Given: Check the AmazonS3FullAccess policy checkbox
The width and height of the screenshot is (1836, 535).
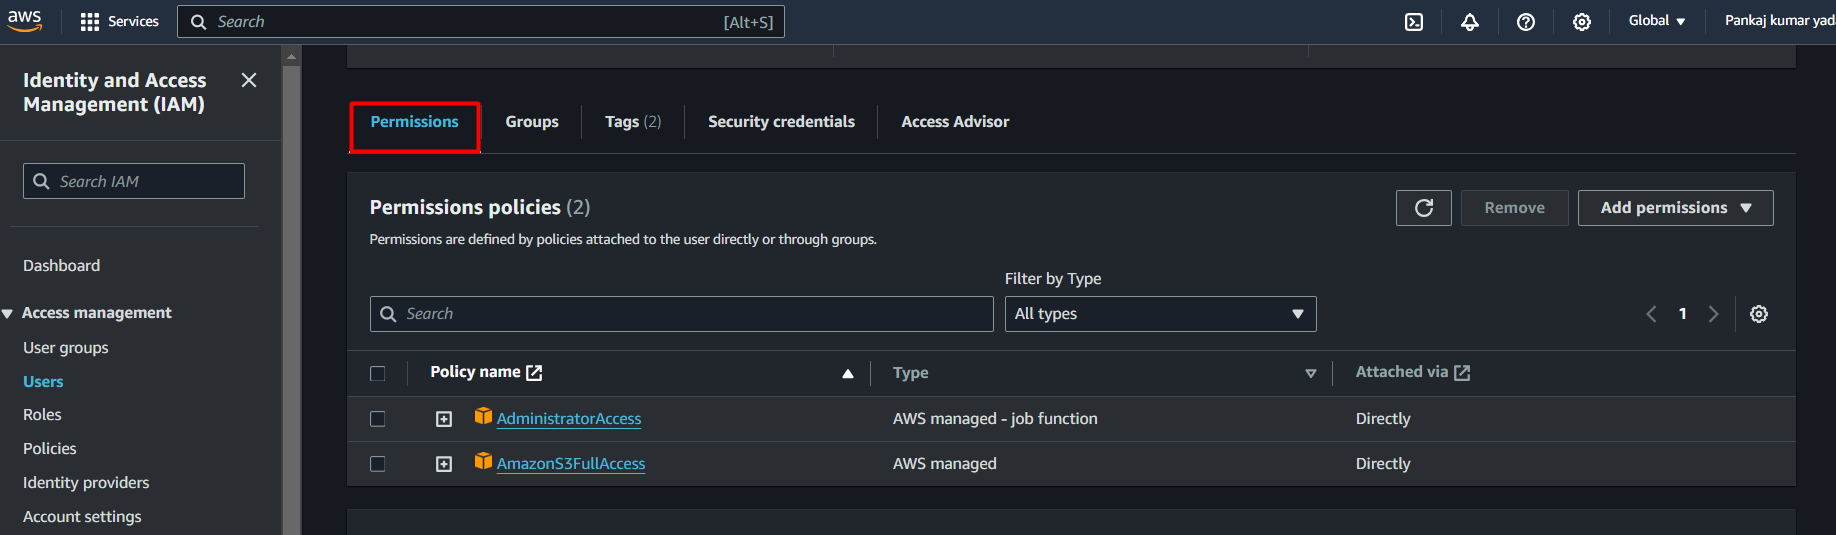Looking at the screenshot, I should tap(378, 464).
